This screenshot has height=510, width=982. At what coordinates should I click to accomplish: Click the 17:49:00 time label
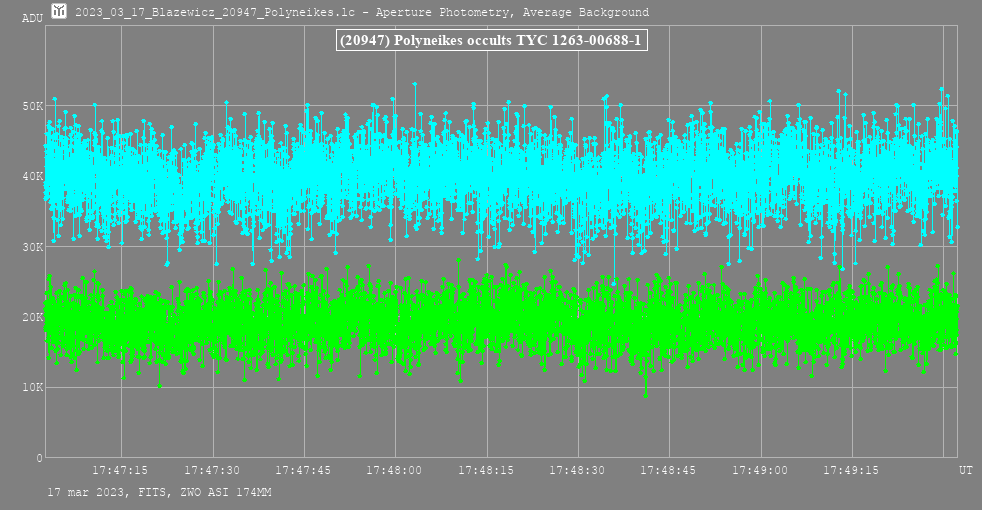coord(760,470)
